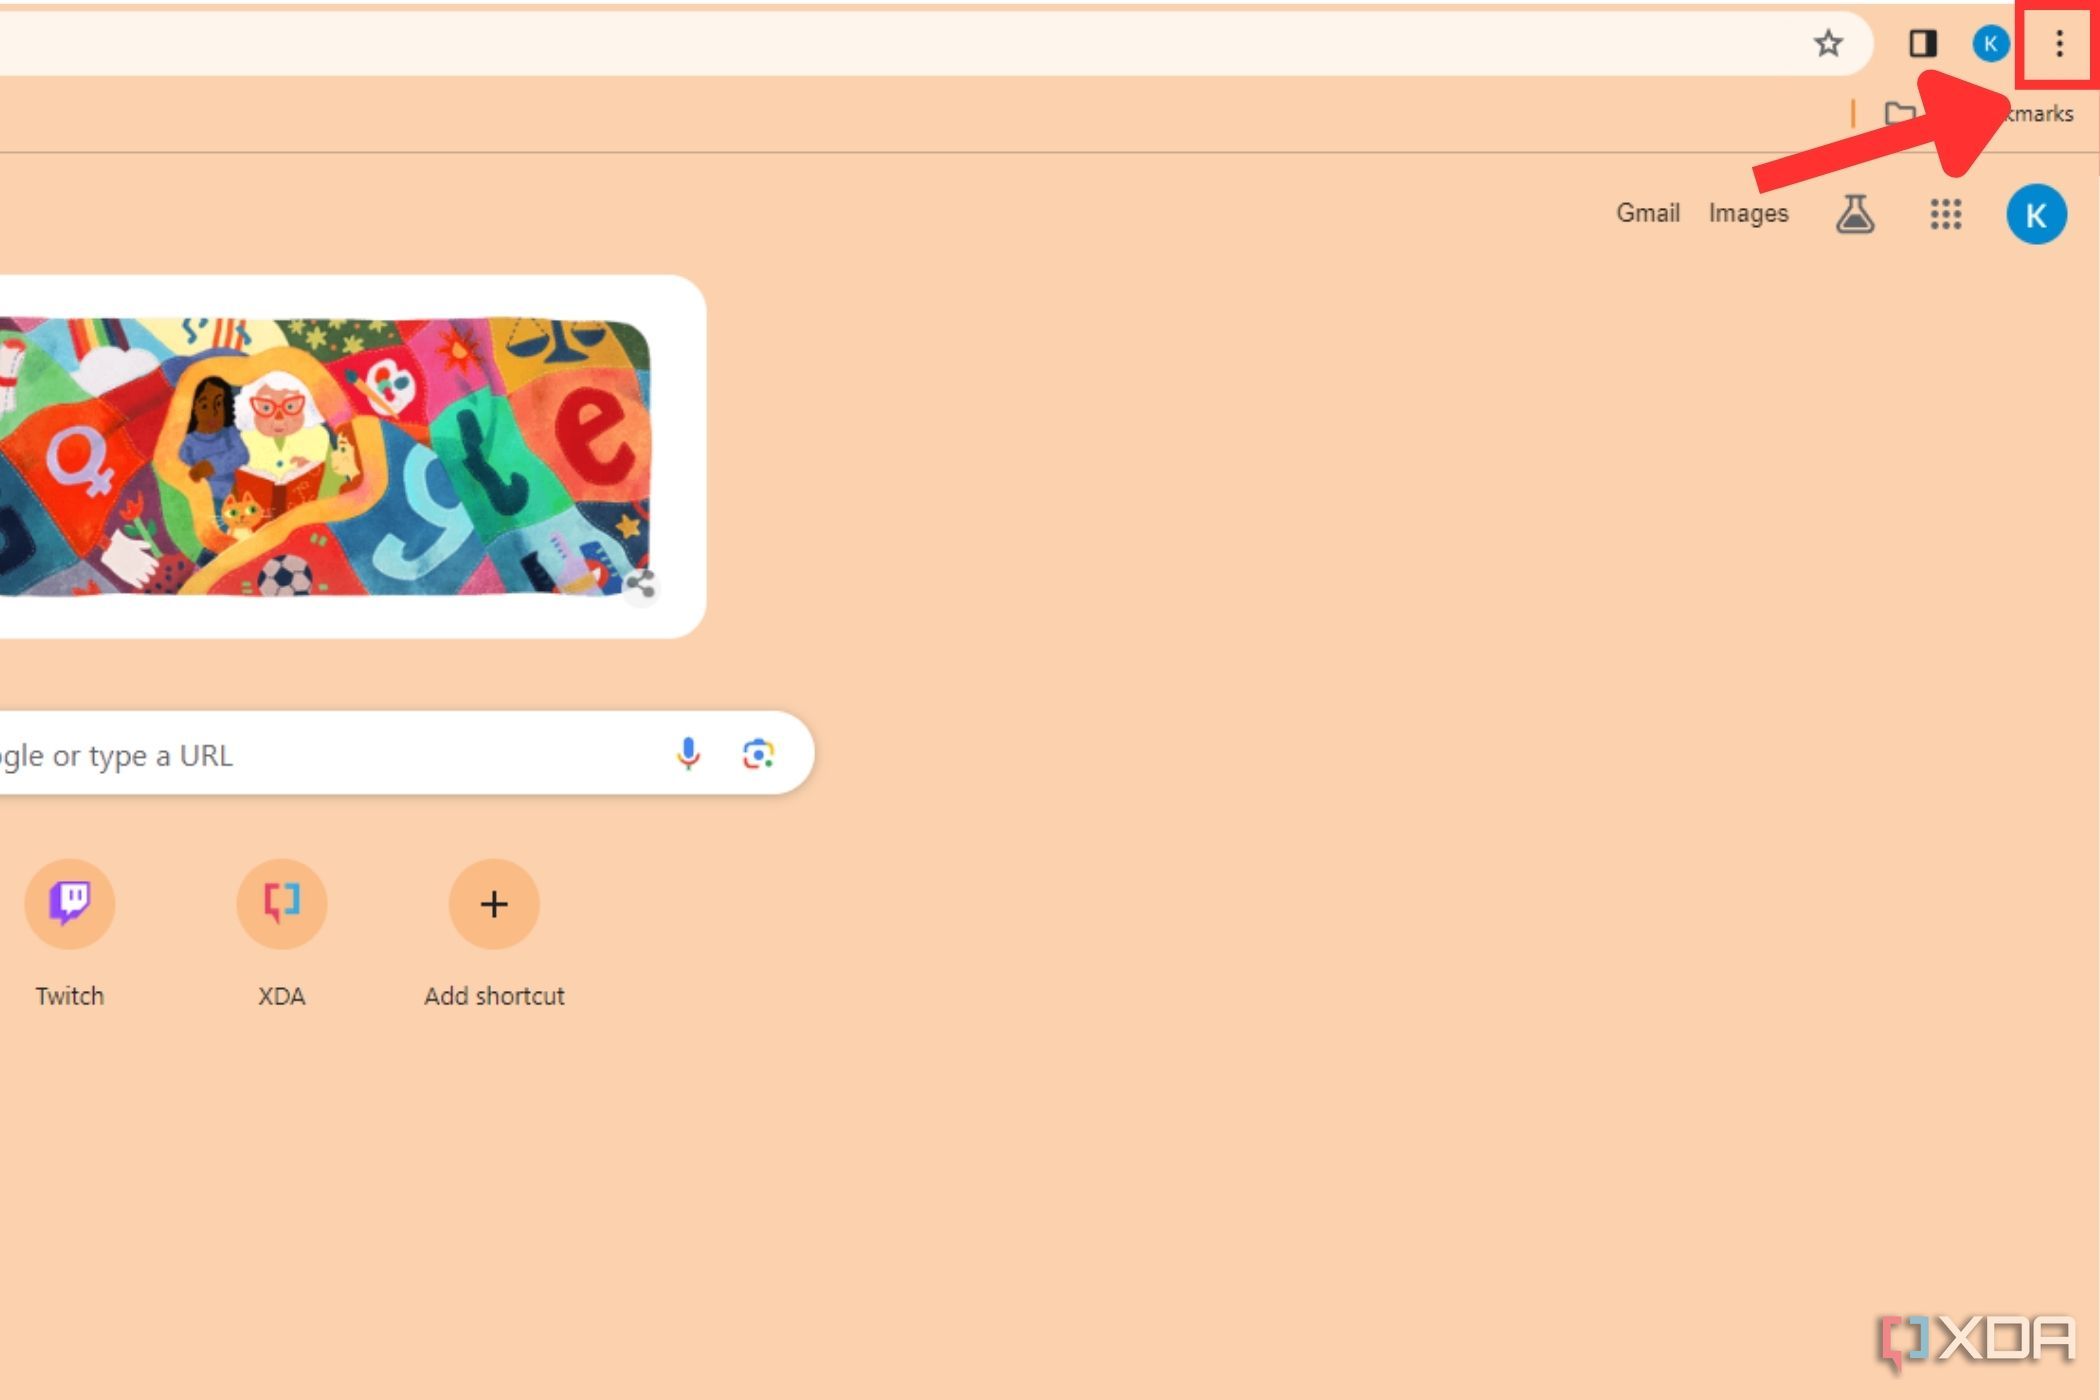This screenshot has height=1400, width=2100.
Task: Click the Gmail link
Action: tap(1647, 212)
